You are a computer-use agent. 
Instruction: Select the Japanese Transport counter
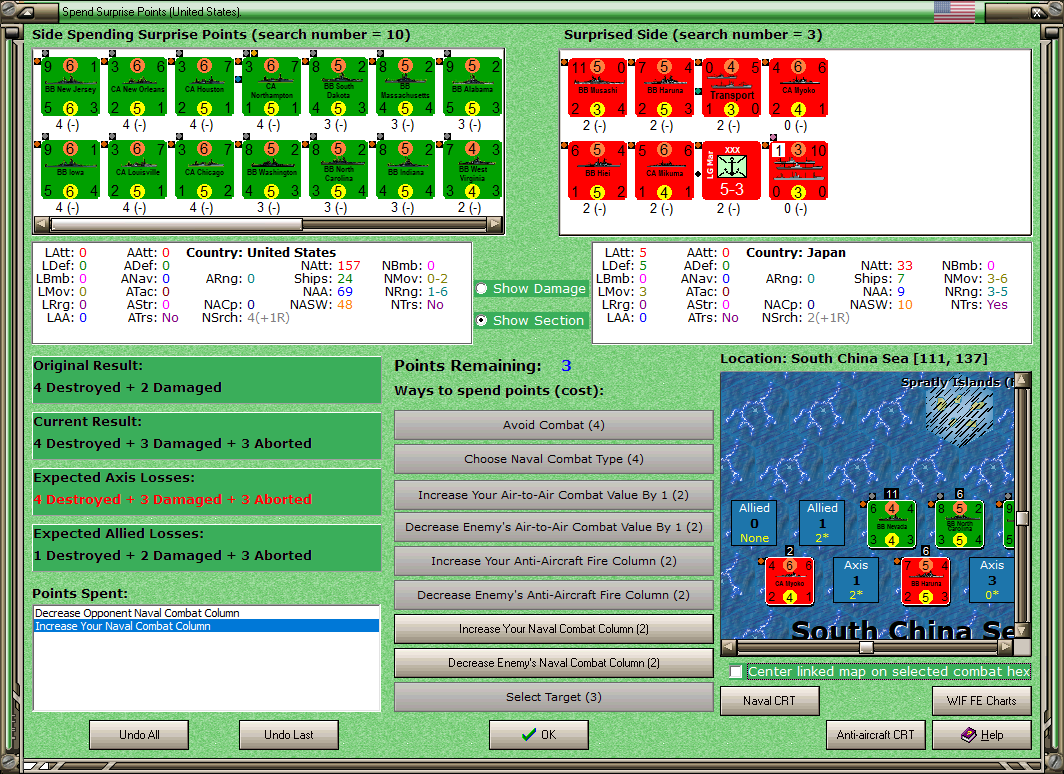[x=732, y=88]
